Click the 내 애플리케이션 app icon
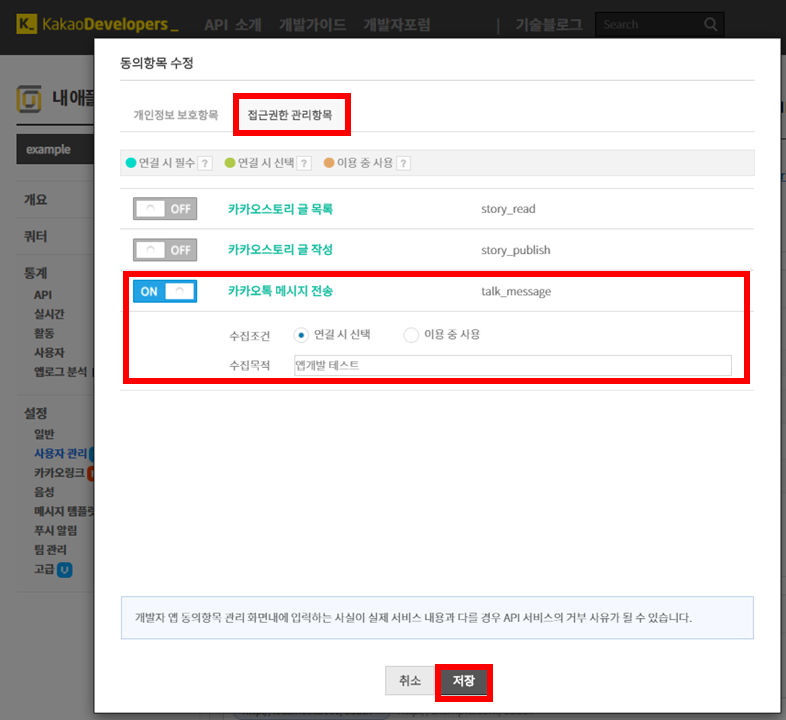Image resolution: width=786 pixels, height=720 pixels. [29, 98]
